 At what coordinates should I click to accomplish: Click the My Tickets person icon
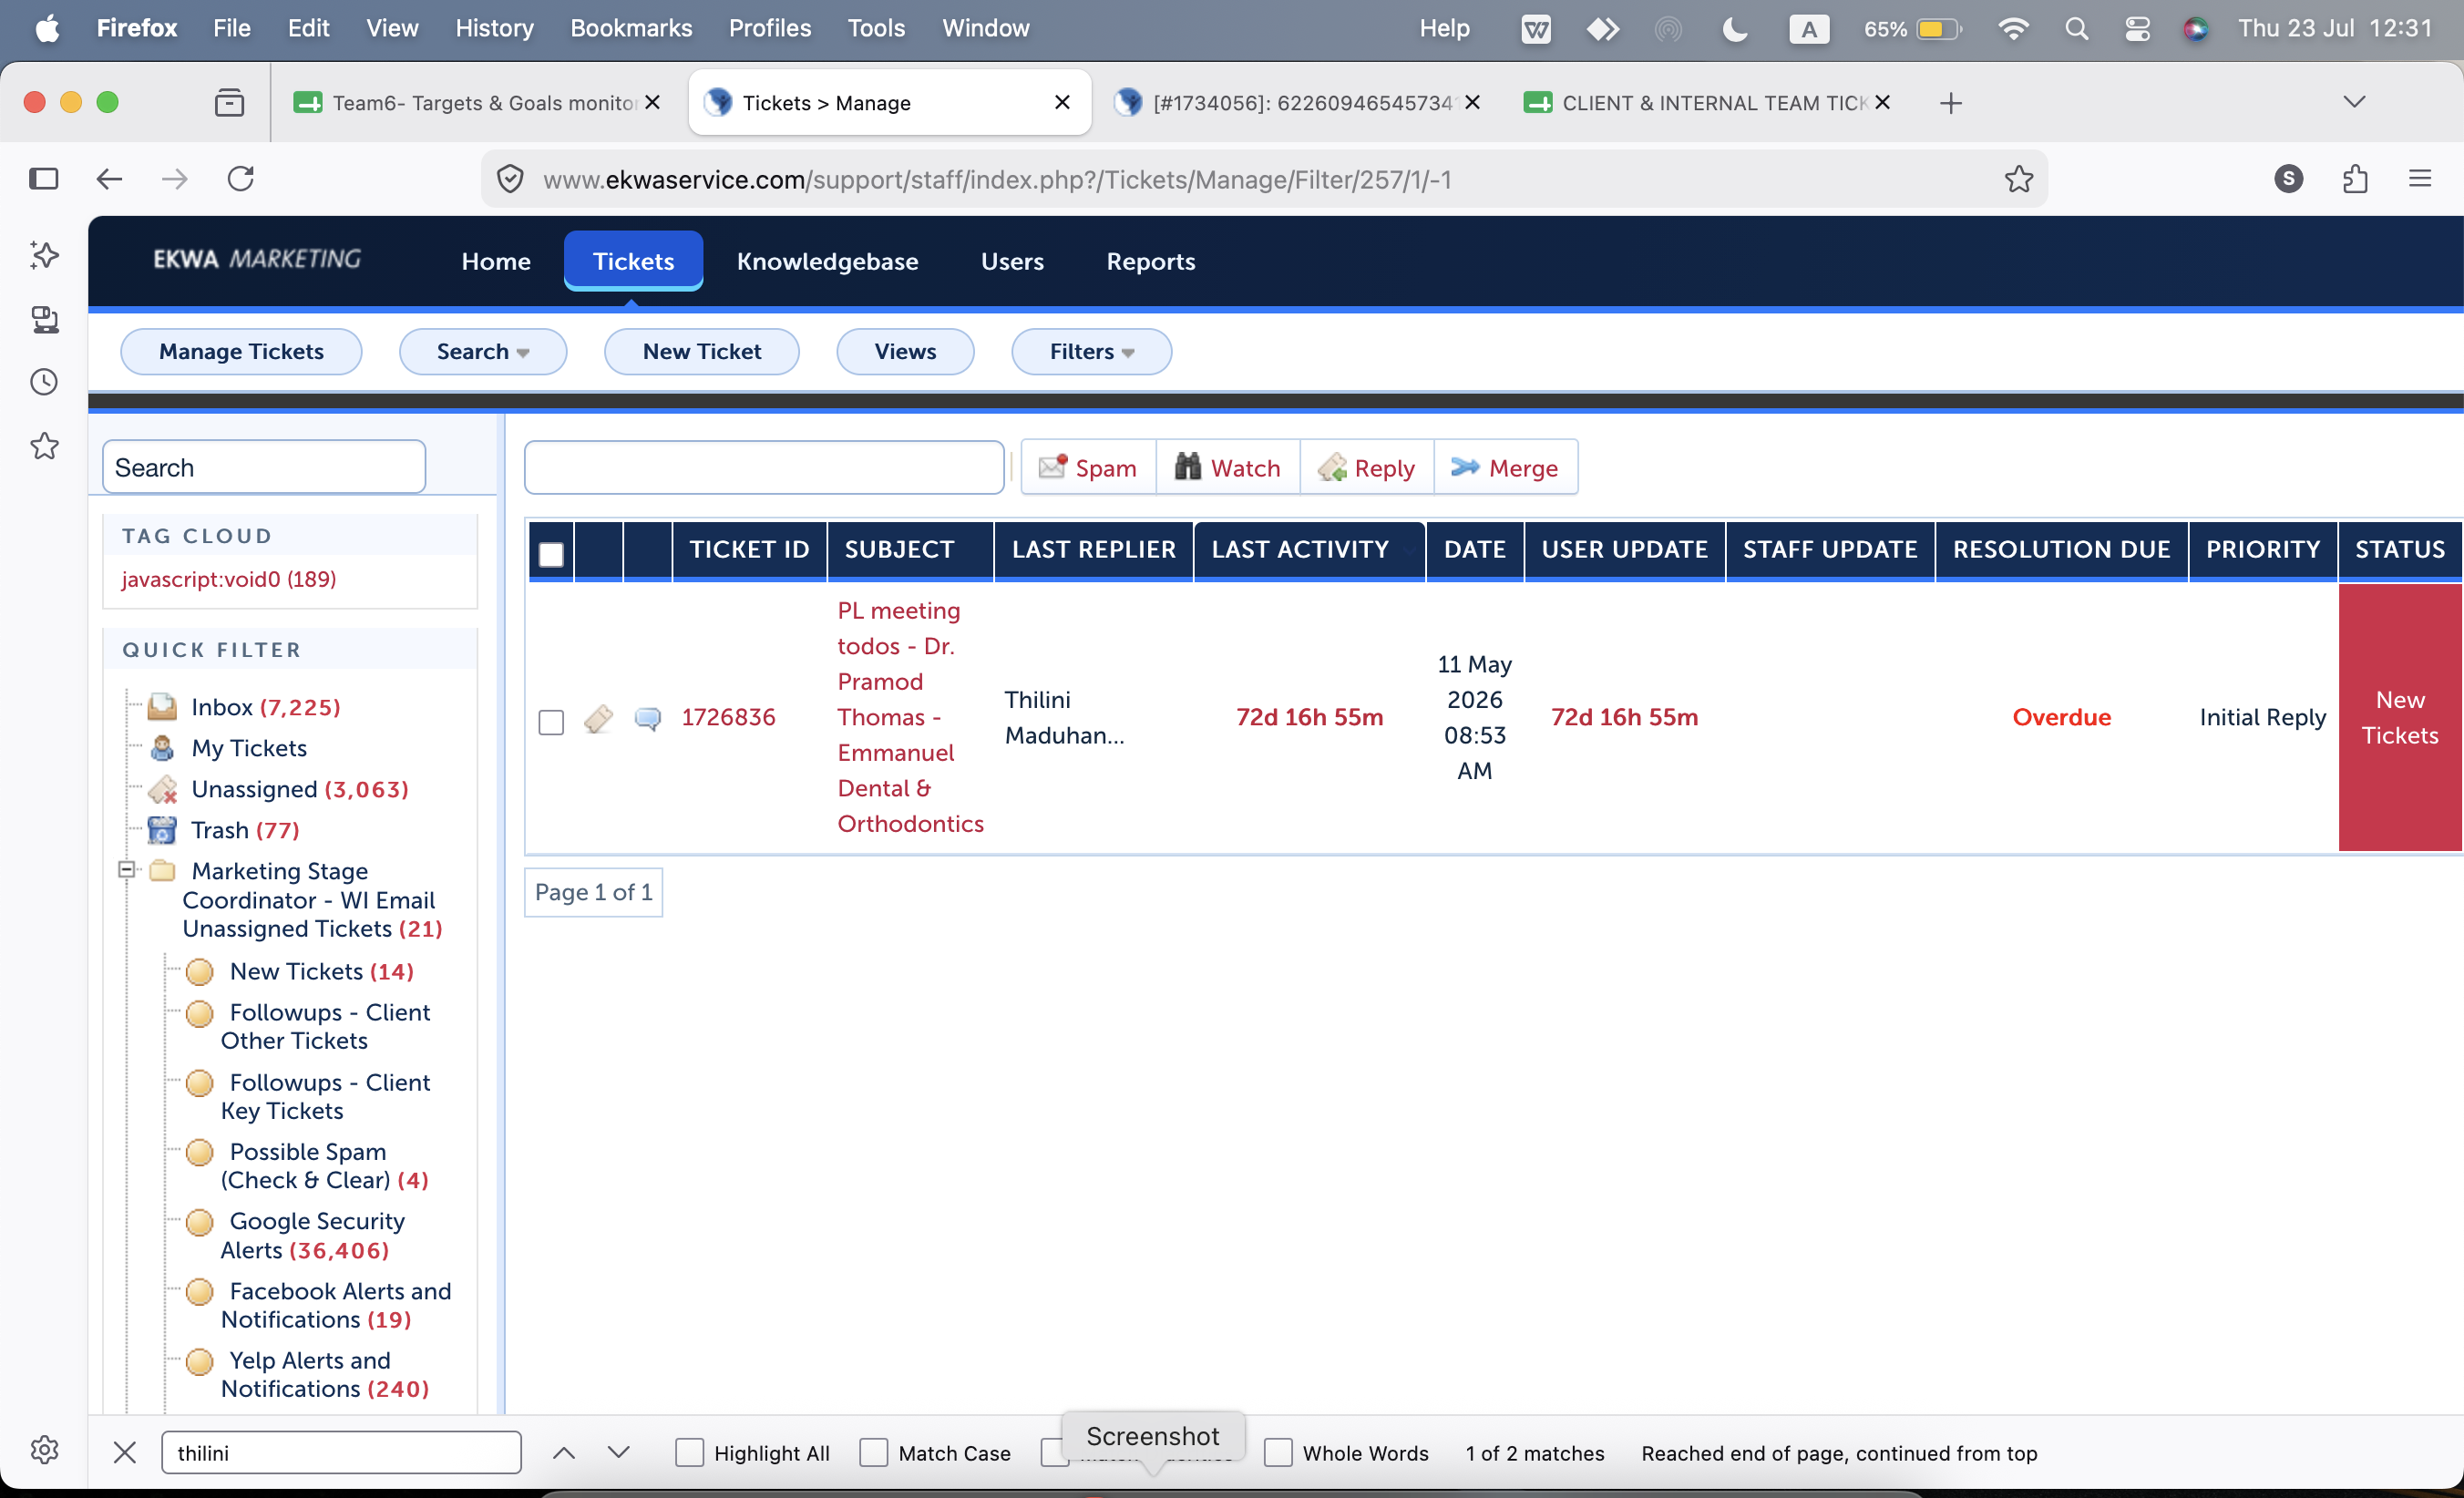(162, 748)
